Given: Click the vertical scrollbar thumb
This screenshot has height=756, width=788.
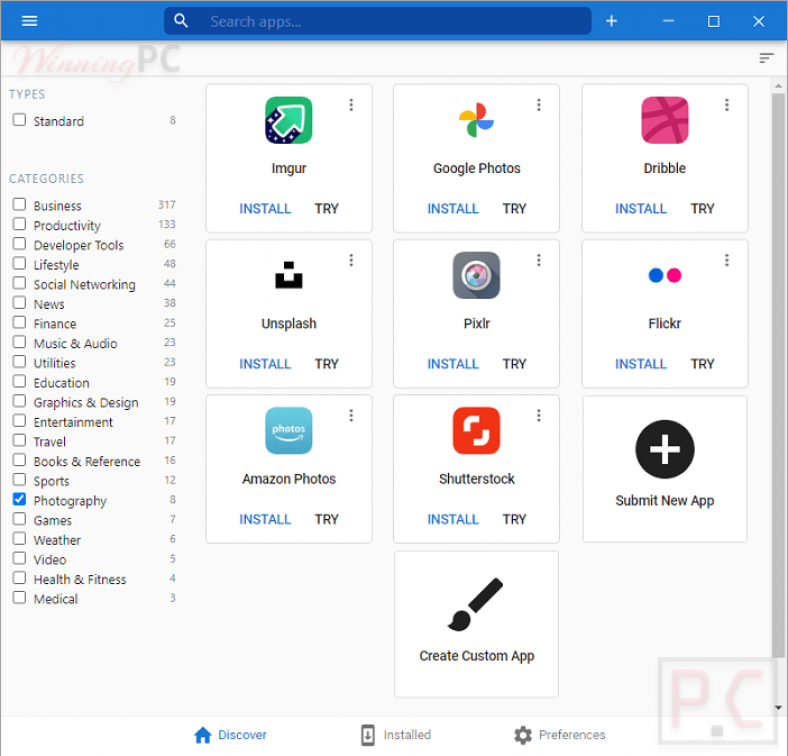Looking at the screenshot, I should click(778, 374).
